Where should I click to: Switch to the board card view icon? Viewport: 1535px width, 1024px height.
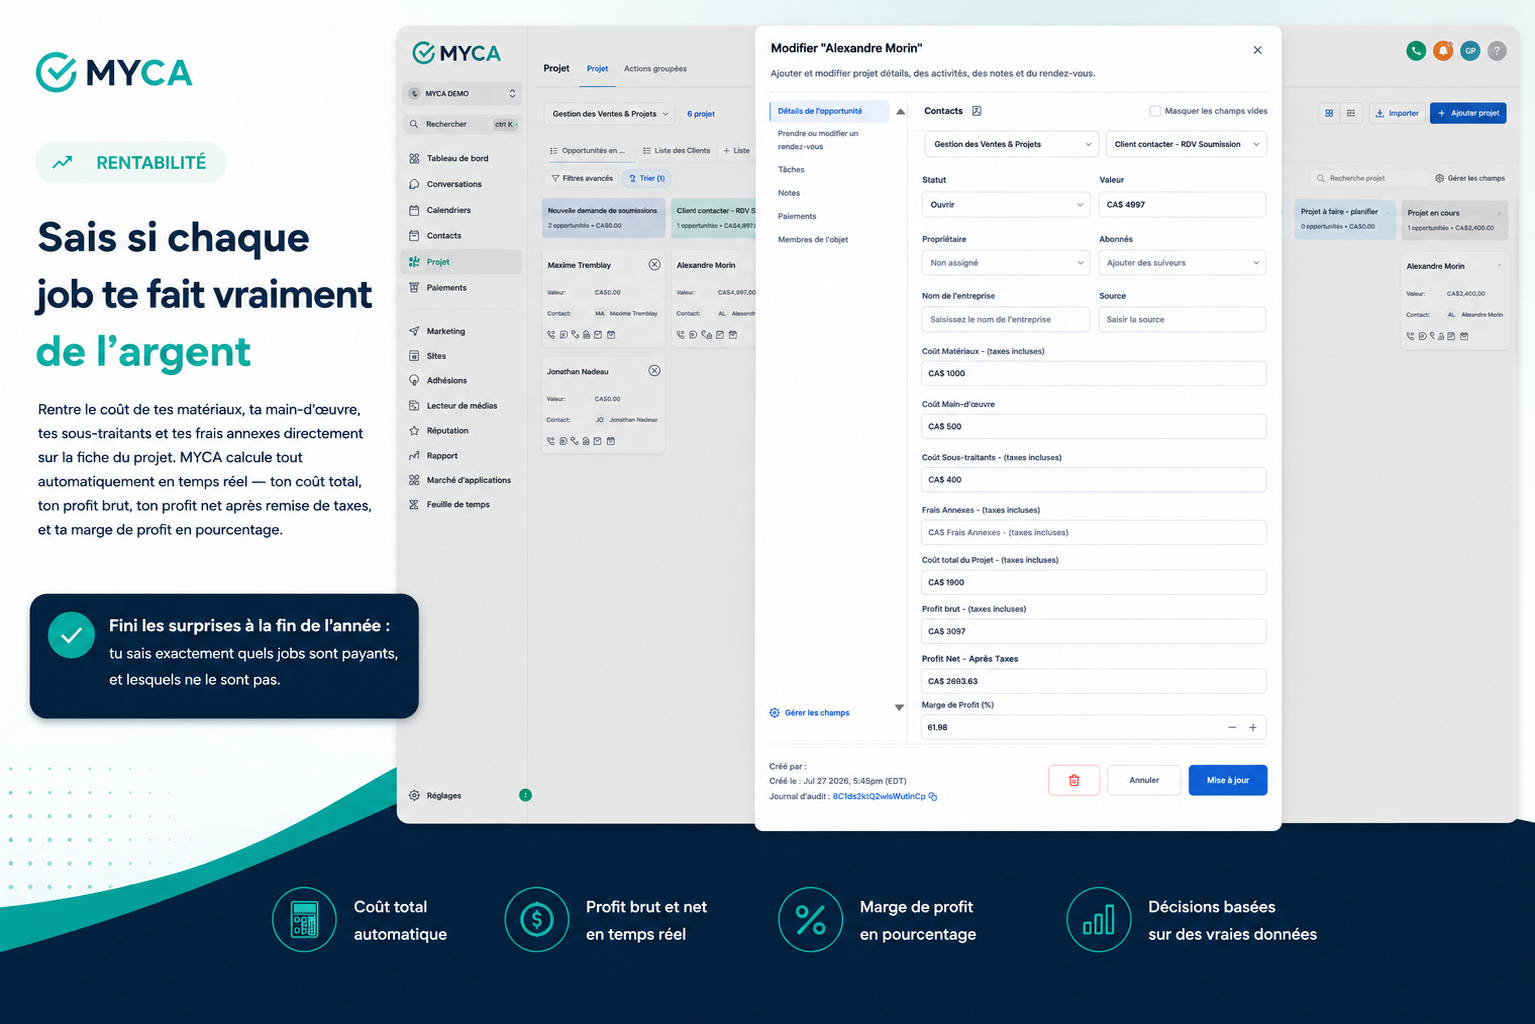coord(1329,113)
